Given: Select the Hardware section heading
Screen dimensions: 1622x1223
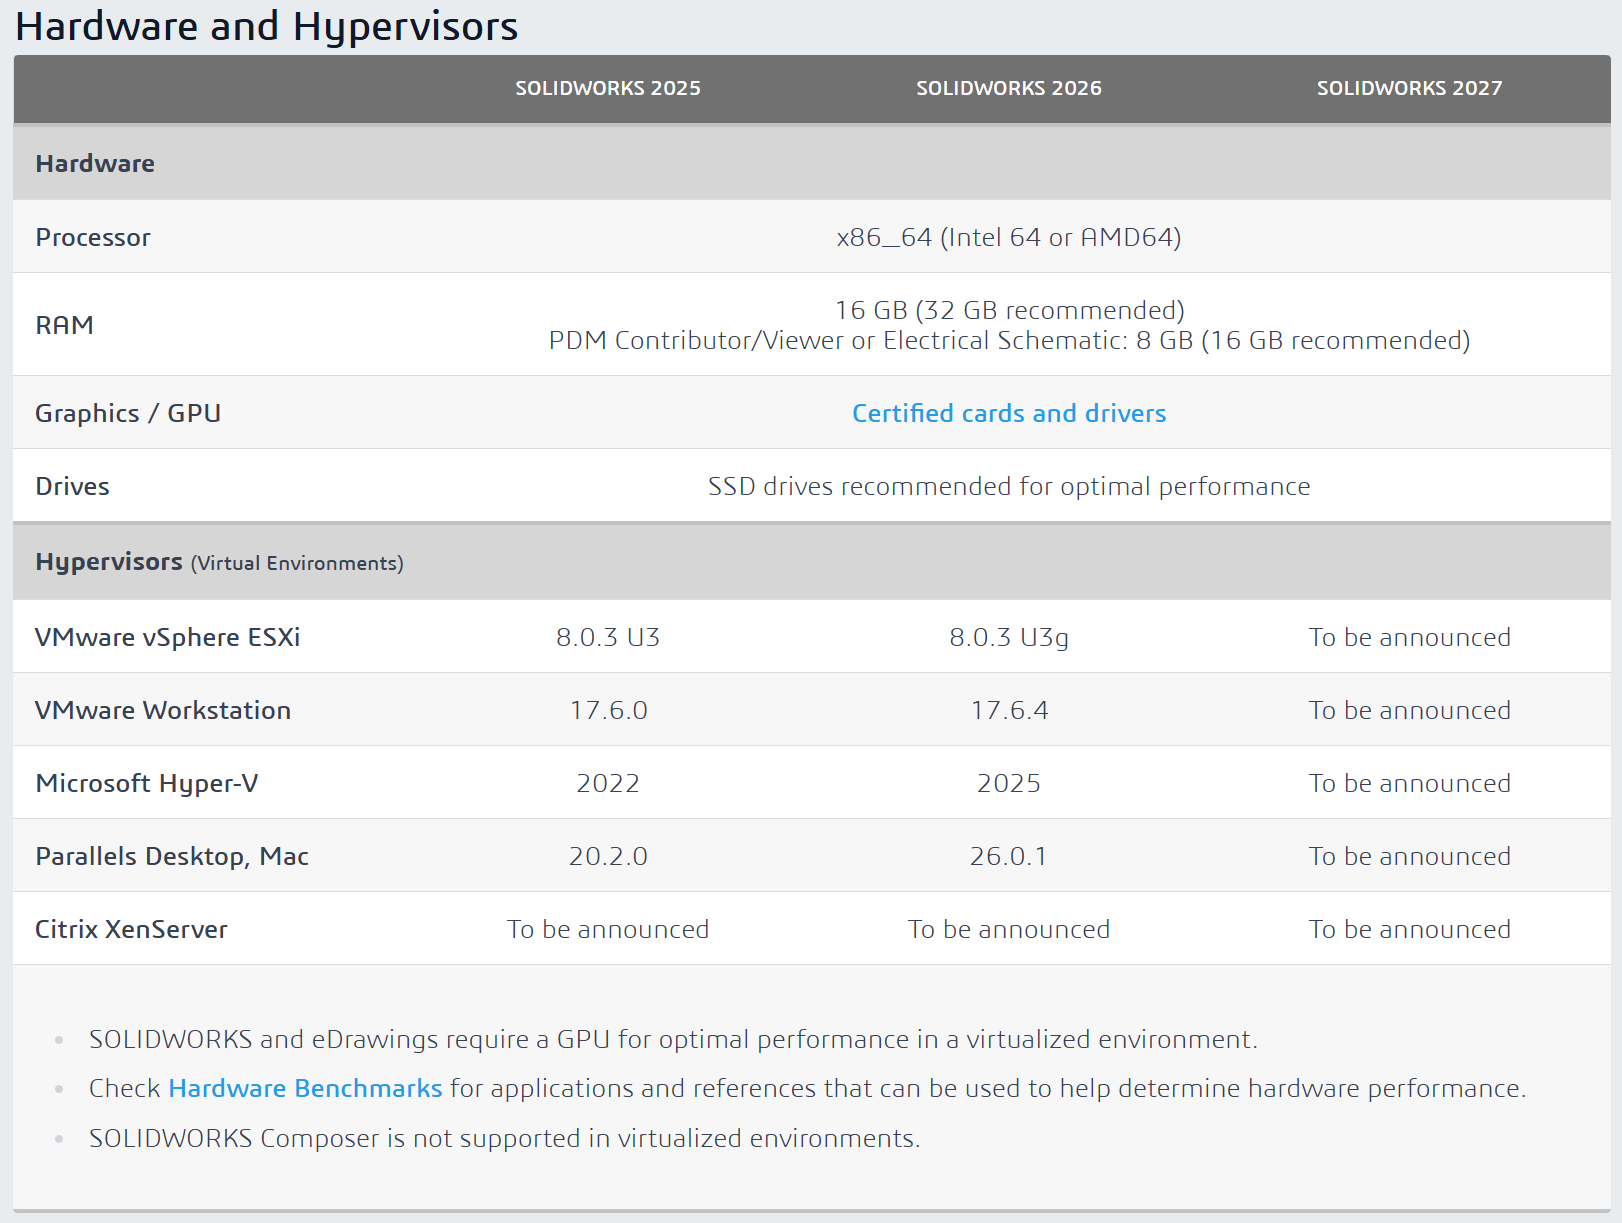Looking at the screenshot, I should pos(95,163).
